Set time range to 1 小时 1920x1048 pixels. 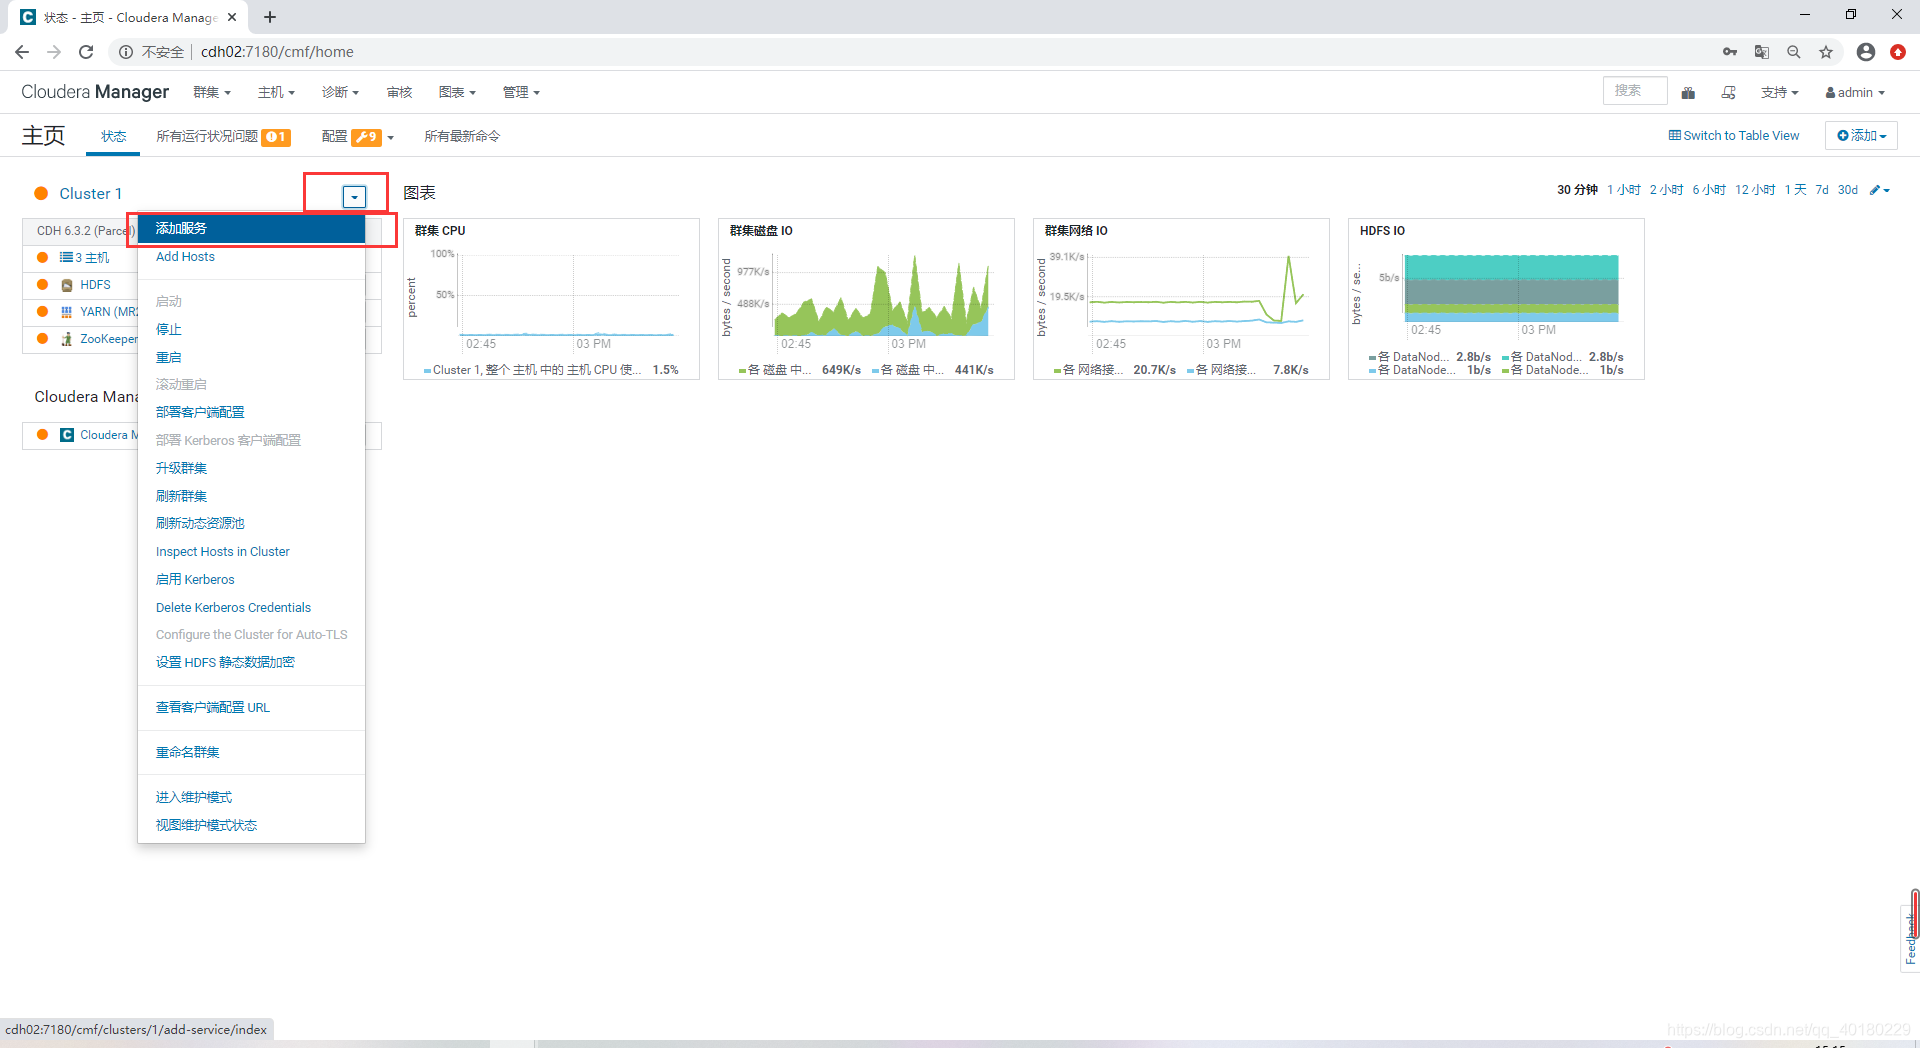point(1624,190)
